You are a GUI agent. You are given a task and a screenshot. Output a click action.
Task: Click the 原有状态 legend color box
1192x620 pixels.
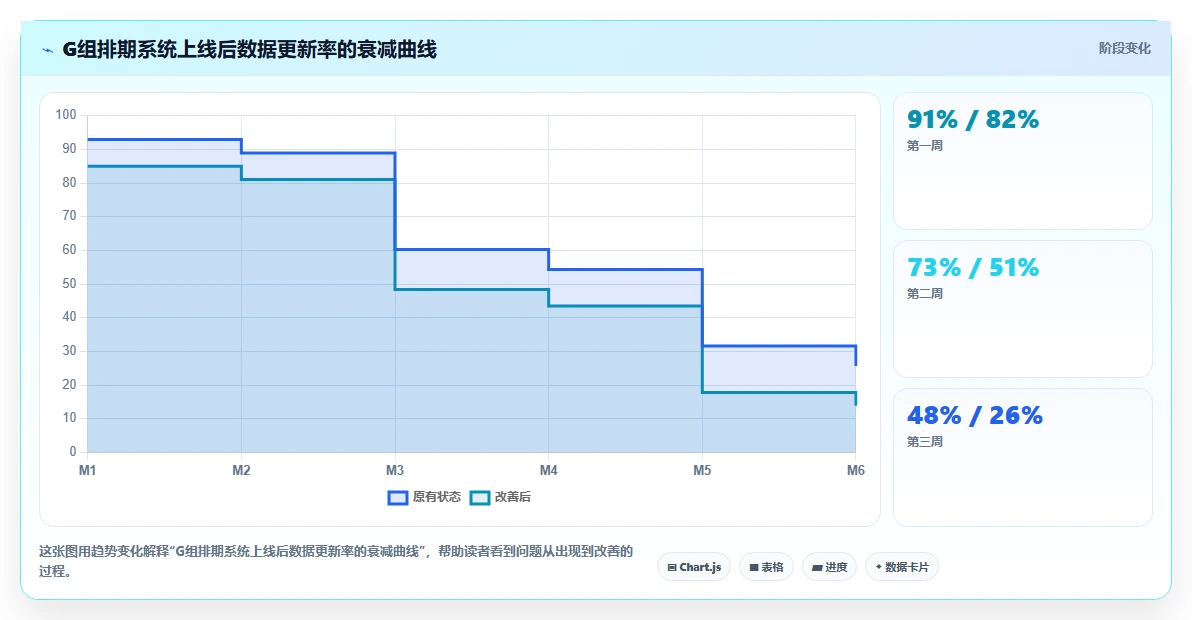(x=398, y=498)
